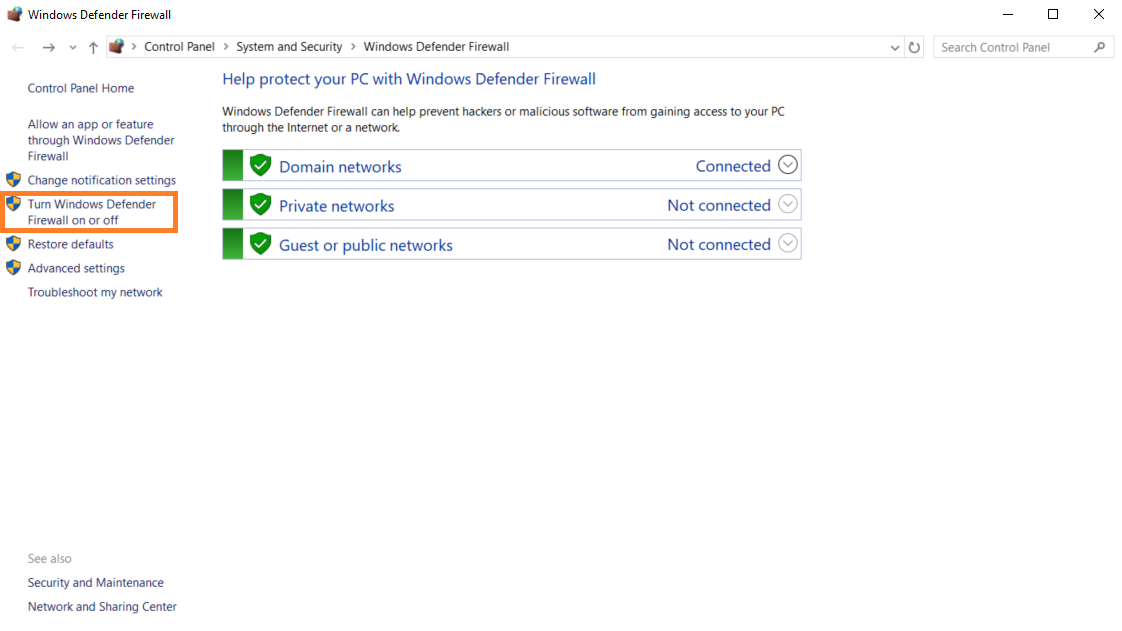Image resolution: width=1122 pixels, height=631 pixels.
Task: Expand the Domain networks section chevron
Action: [788, 164]
